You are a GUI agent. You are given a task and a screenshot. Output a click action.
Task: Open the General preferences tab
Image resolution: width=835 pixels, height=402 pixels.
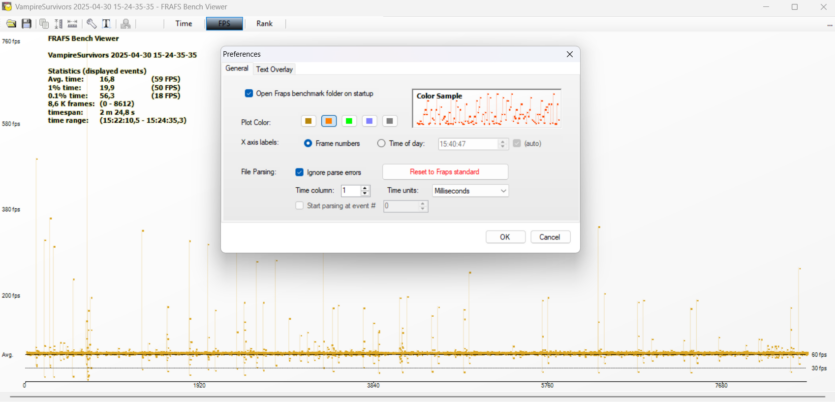tap(236, 69)
